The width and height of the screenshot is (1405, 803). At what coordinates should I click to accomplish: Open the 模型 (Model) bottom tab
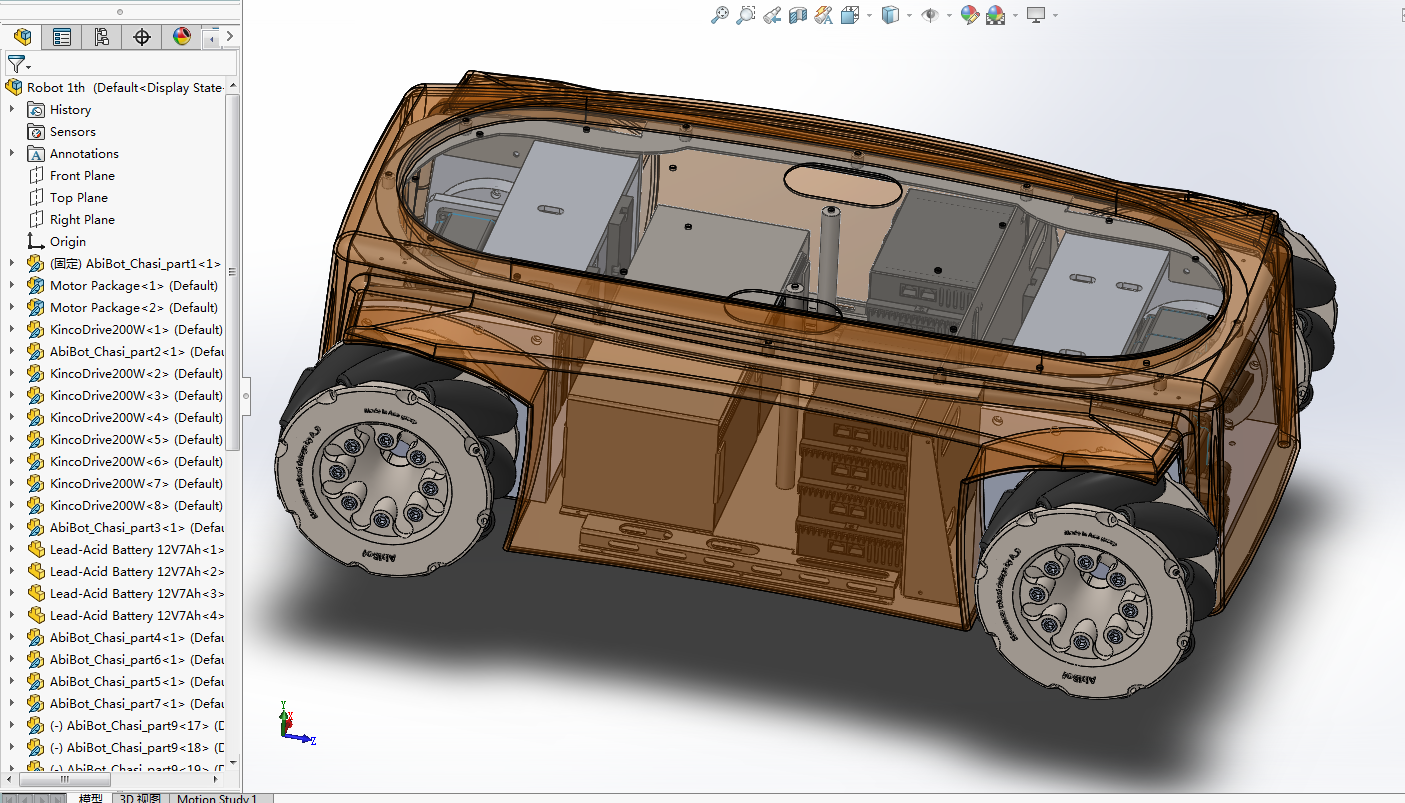pos(90,797)
